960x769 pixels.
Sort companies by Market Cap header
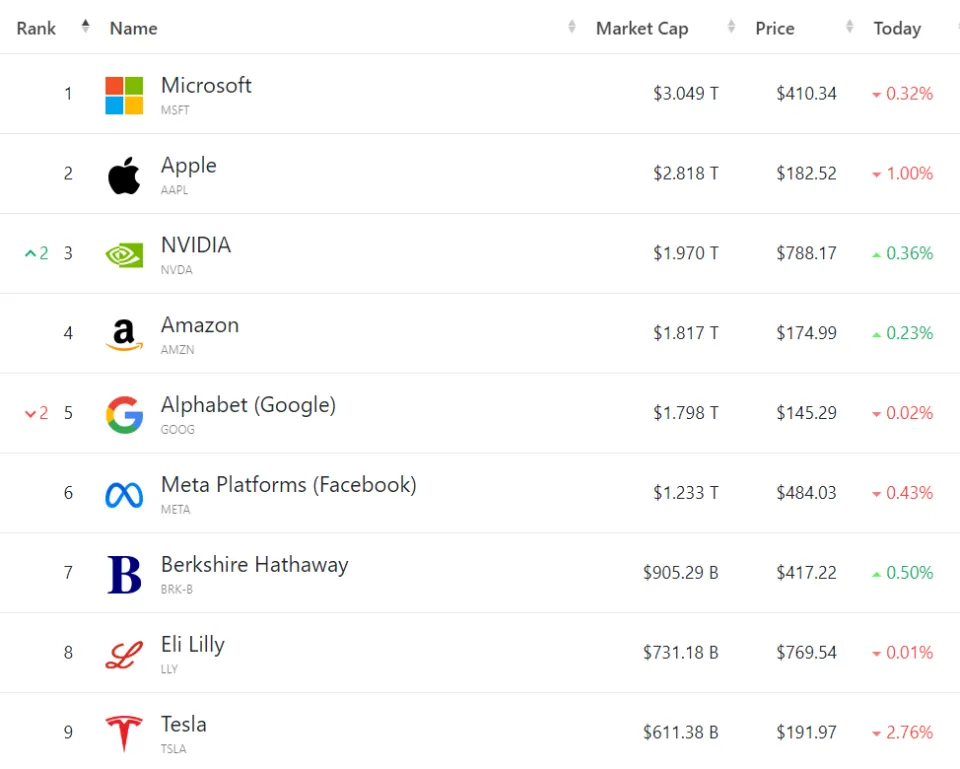[642, 28]
